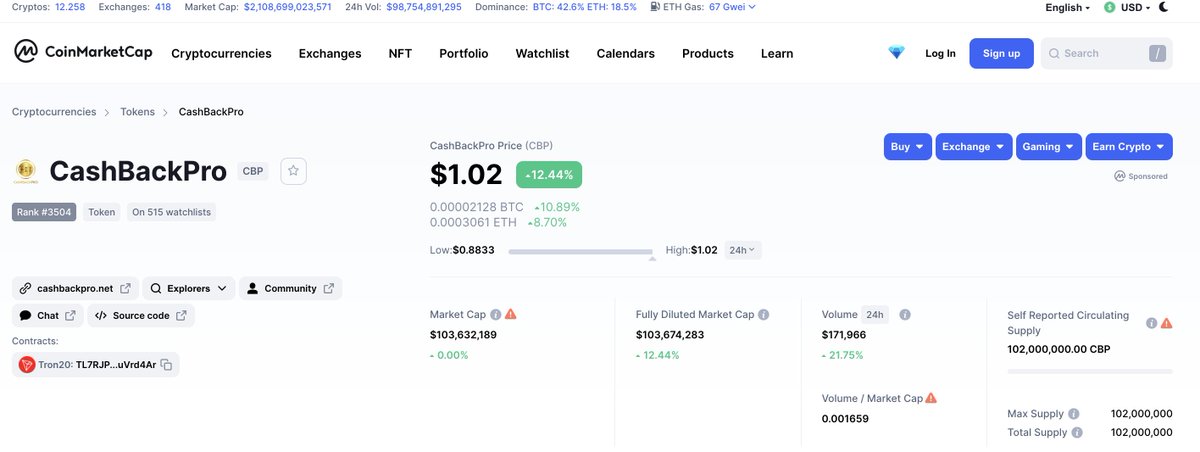Click the Tron20 network icon

pyautogui.click(x=27, y=365)
